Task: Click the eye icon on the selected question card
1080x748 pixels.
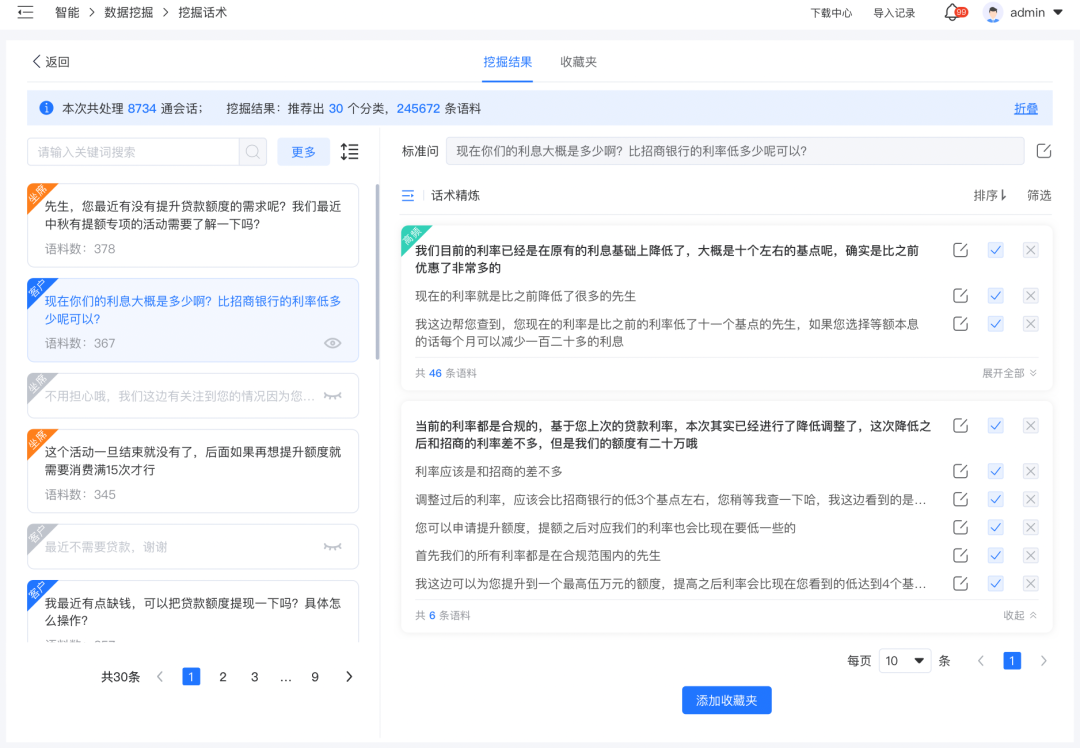Action: pyautogui.click(x=332, y=343)
